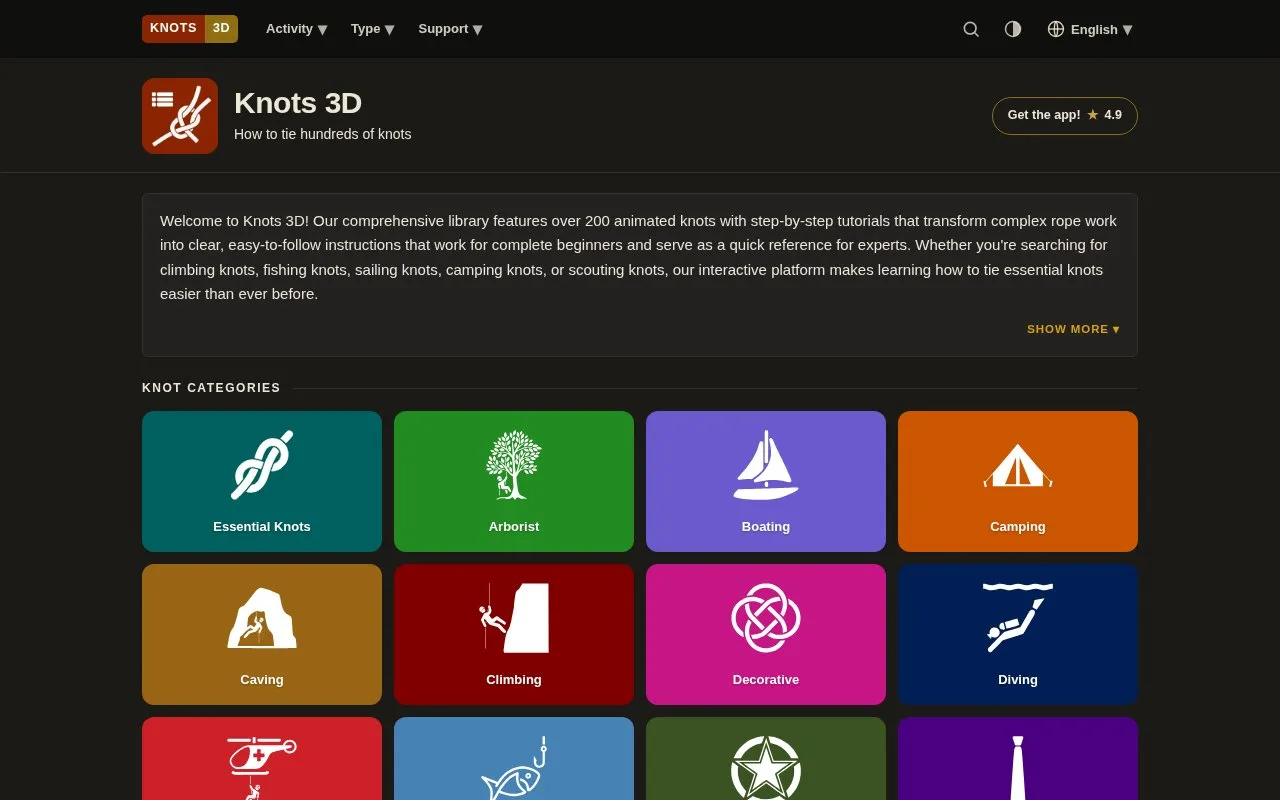Click the KNOT CATEGORIES heading
The width and height of the screenshot is (1280, 800).
coord(211,388)
